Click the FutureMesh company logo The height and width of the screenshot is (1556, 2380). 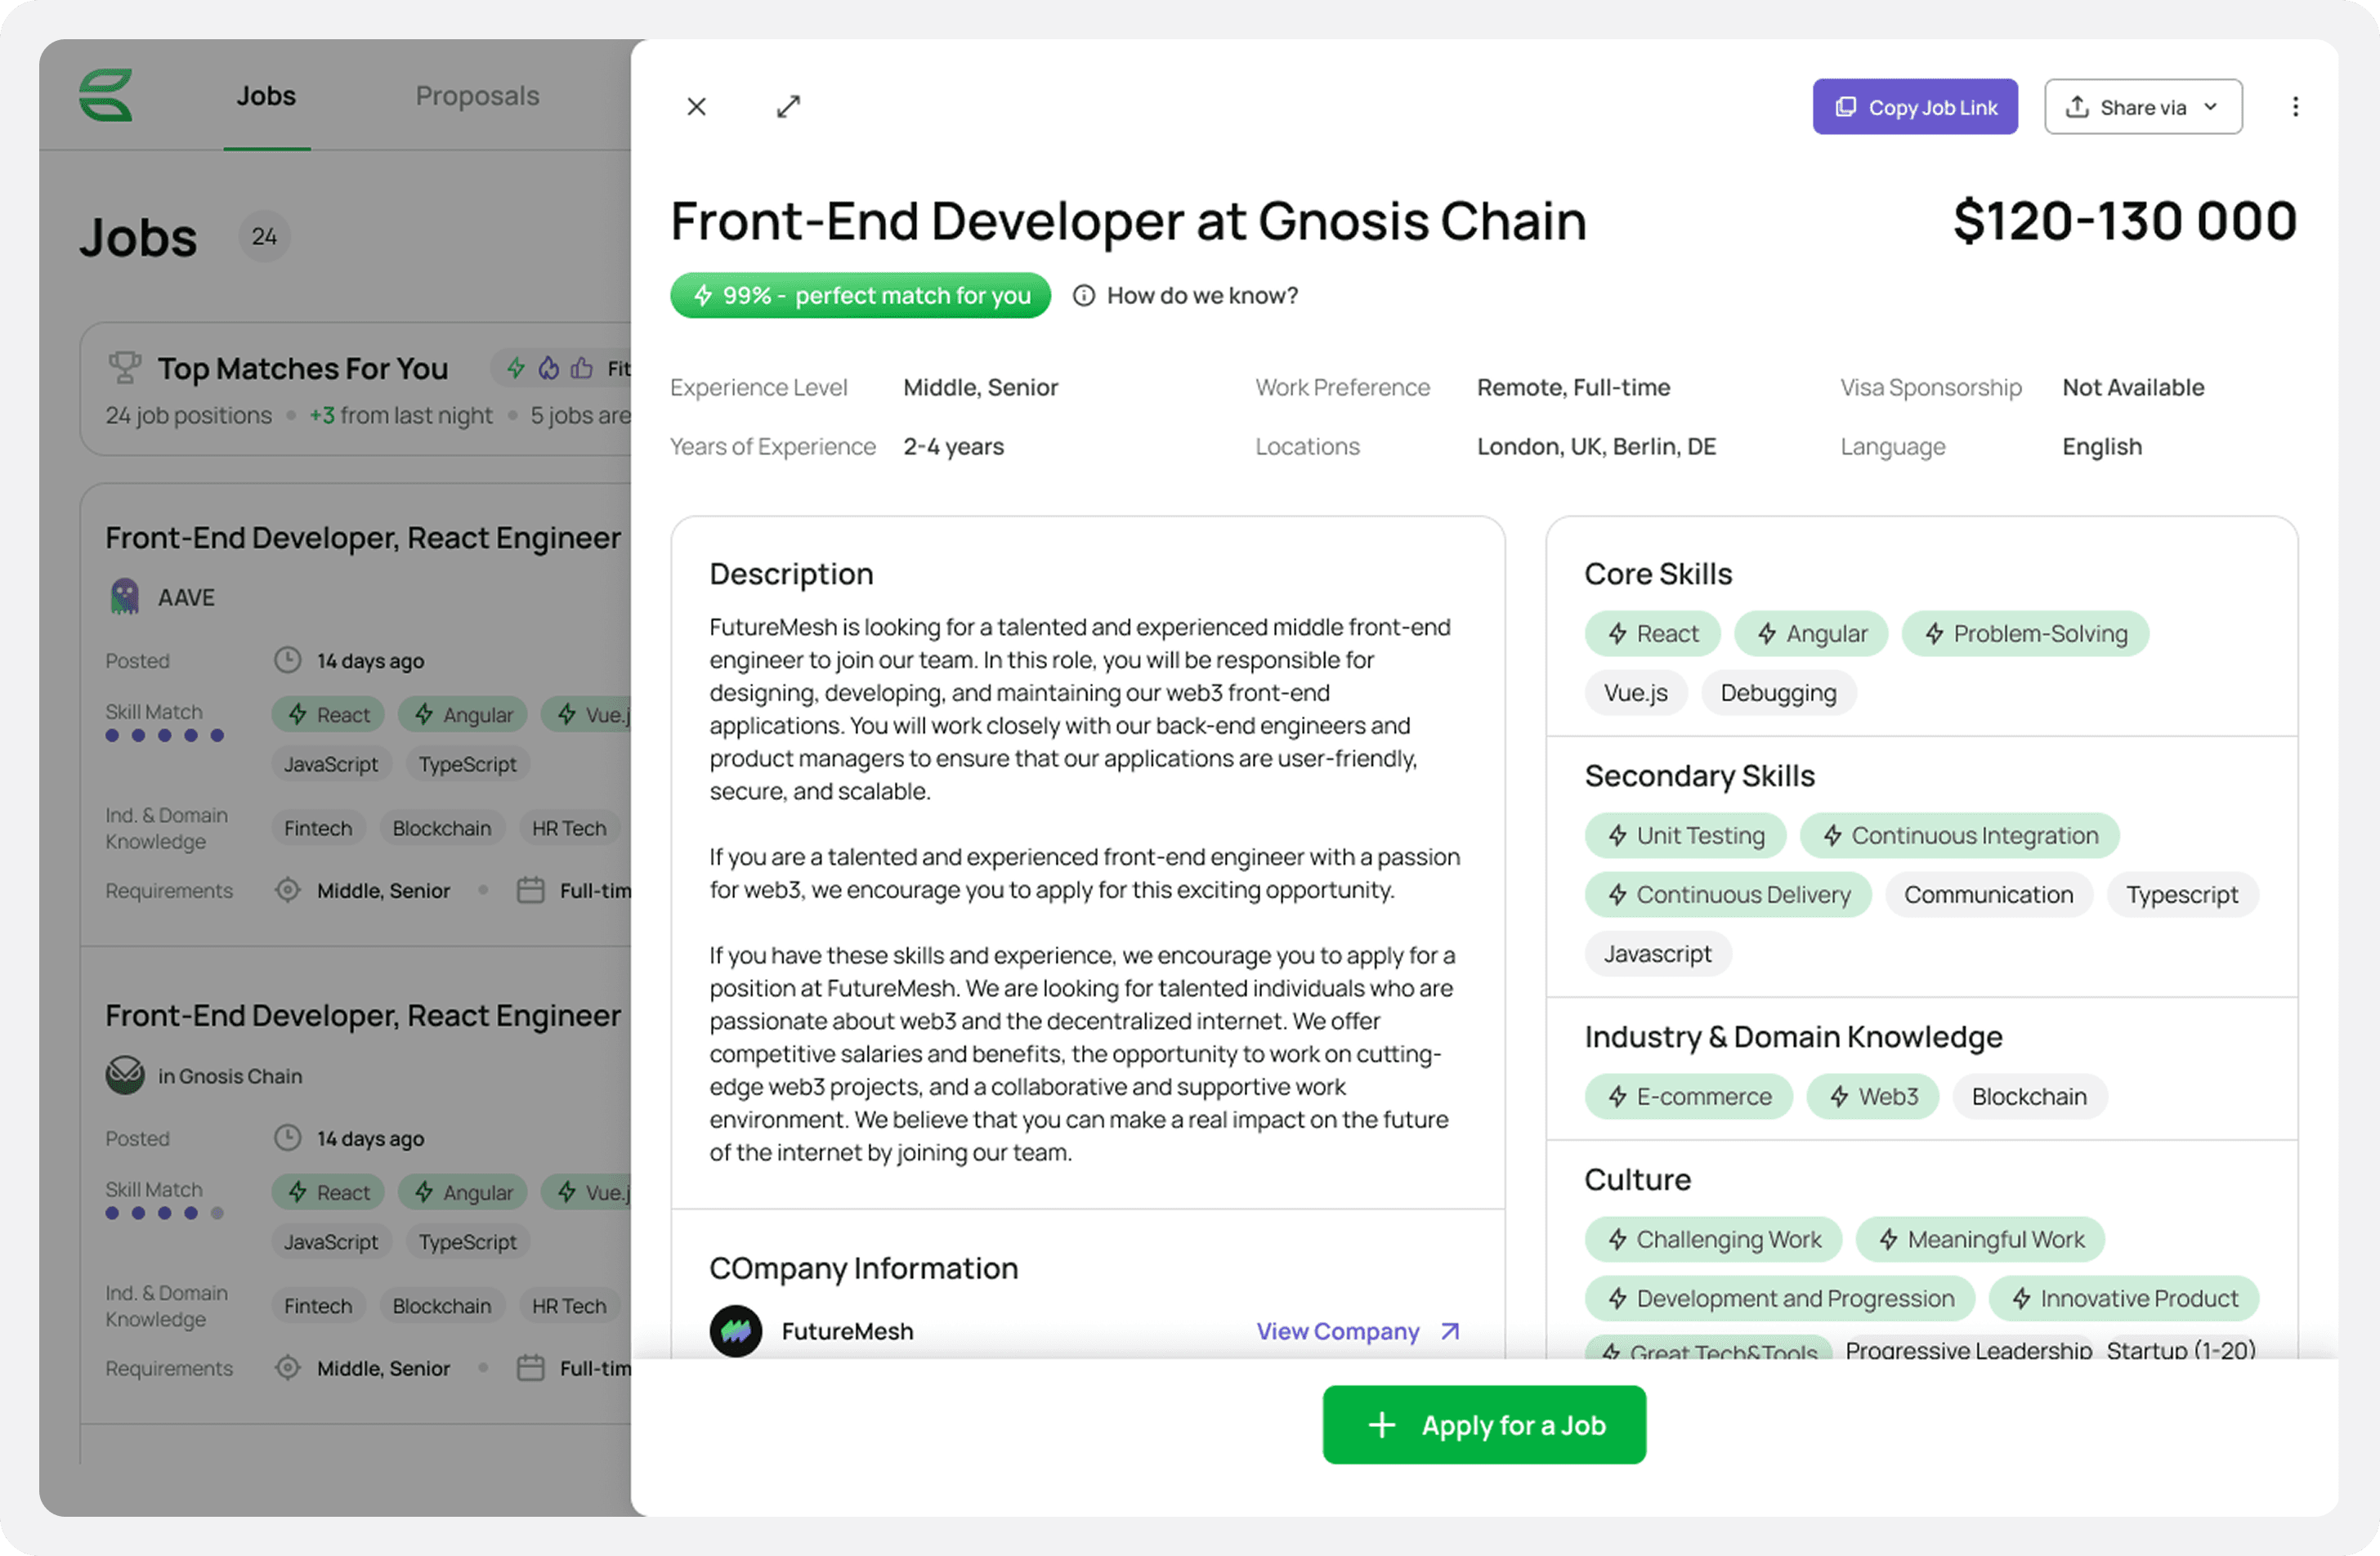click(x=736, y=1330)
